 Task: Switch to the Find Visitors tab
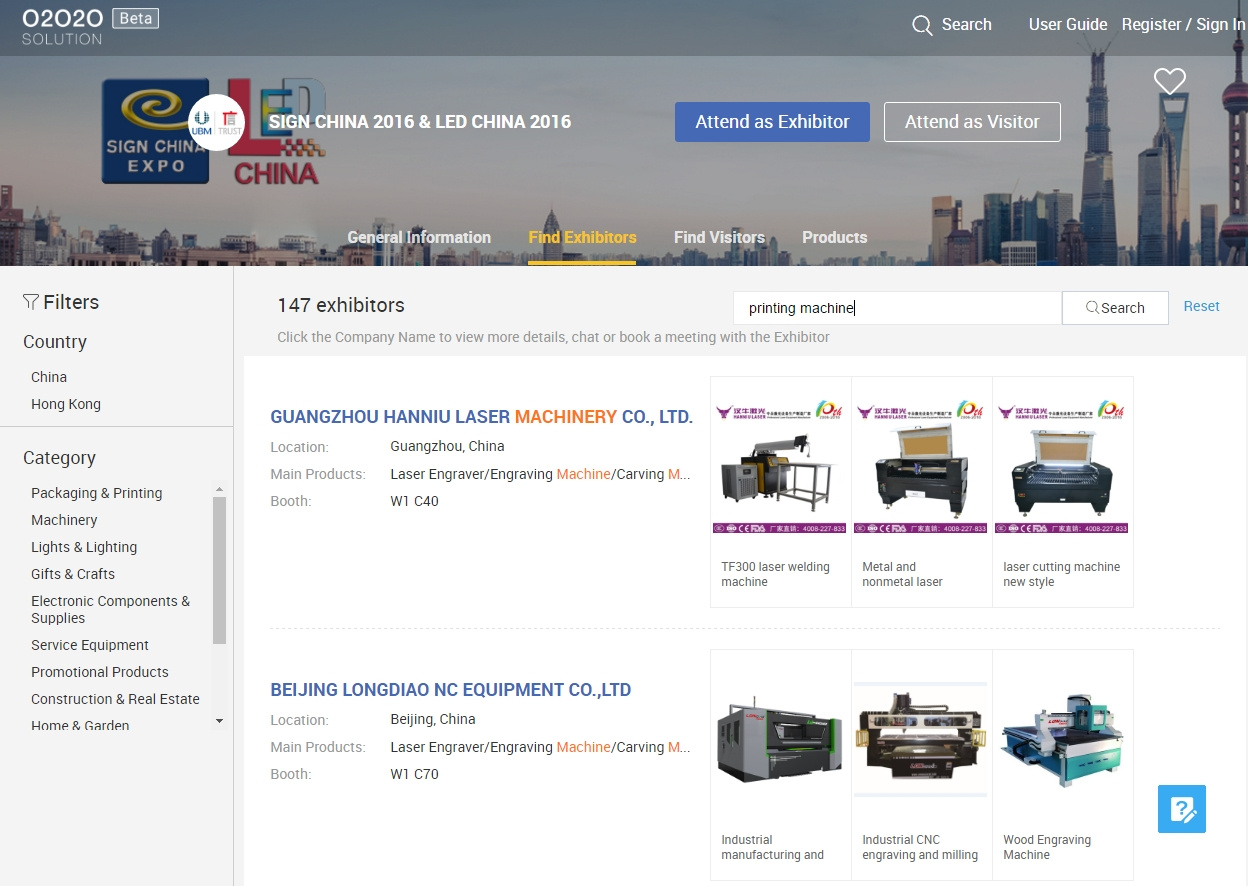719,237
